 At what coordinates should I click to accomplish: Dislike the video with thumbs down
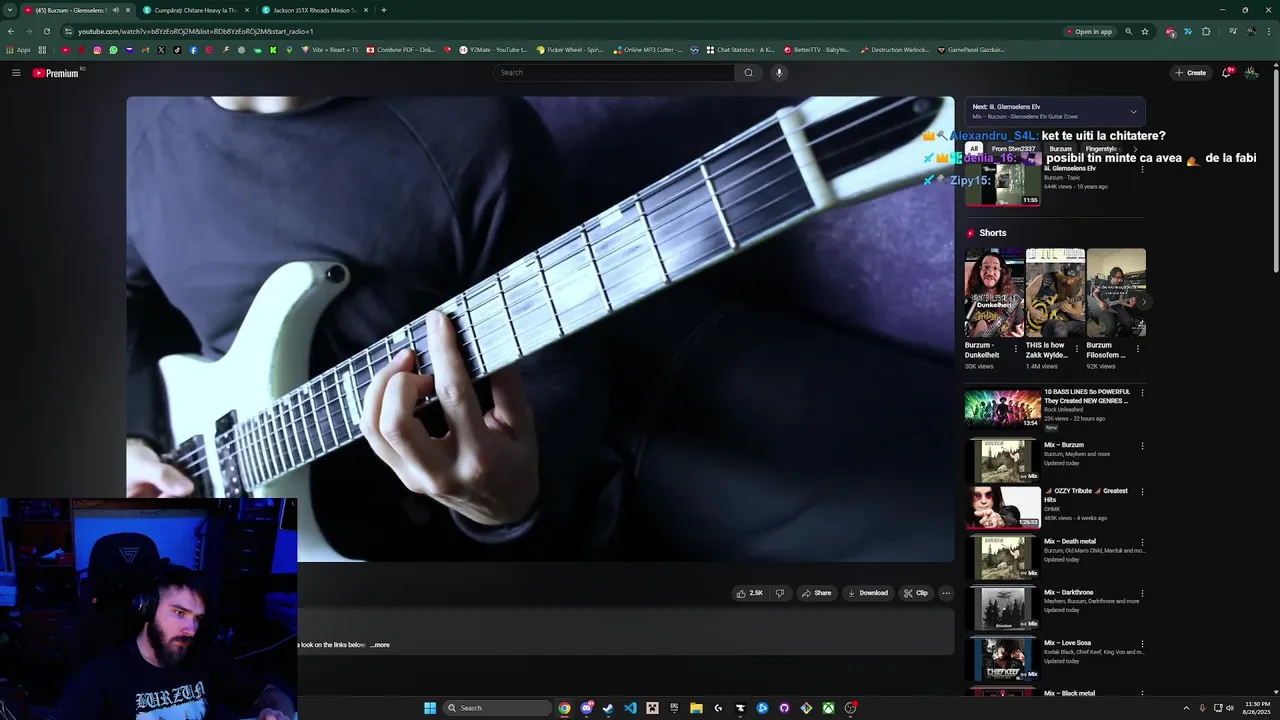pyautogui.click(x=781, y=593)
